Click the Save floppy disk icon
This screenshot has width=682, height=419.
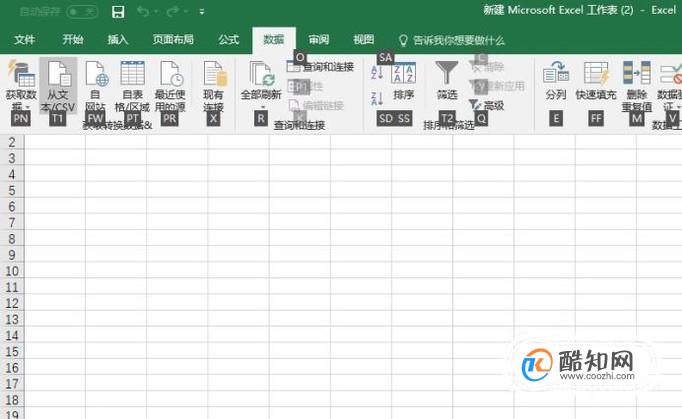point(118,11)
